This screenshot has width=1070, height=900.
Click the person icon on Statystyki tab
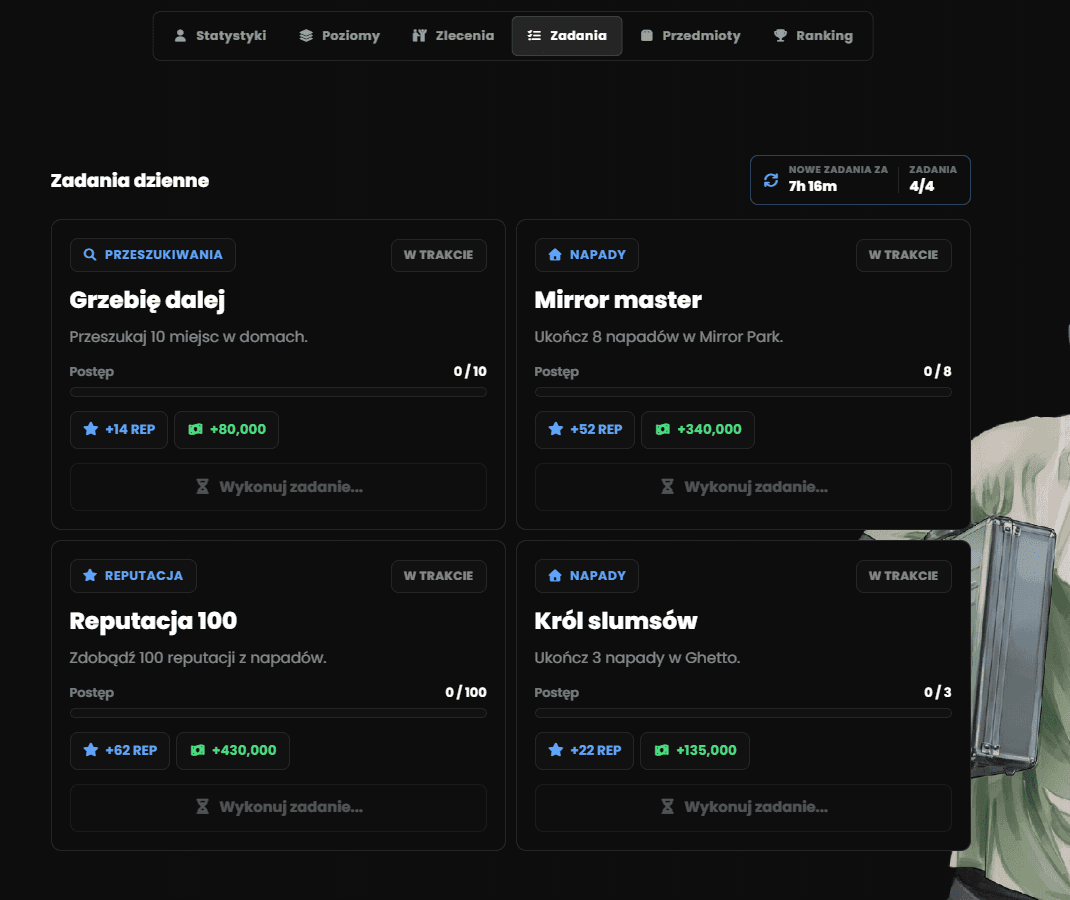tap(180, 35)
